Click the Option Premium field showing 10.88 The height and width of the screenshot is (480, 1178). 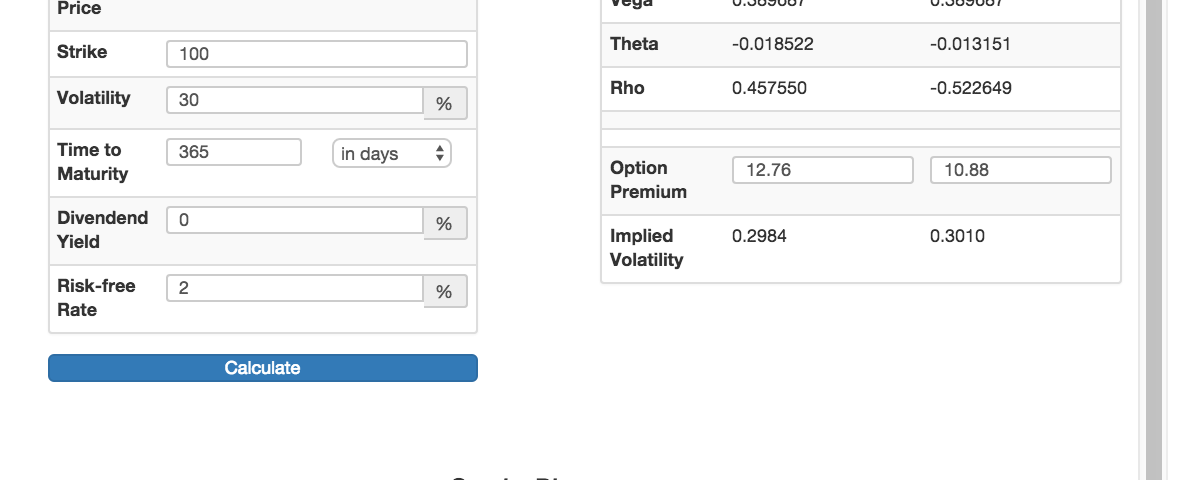1020,170
